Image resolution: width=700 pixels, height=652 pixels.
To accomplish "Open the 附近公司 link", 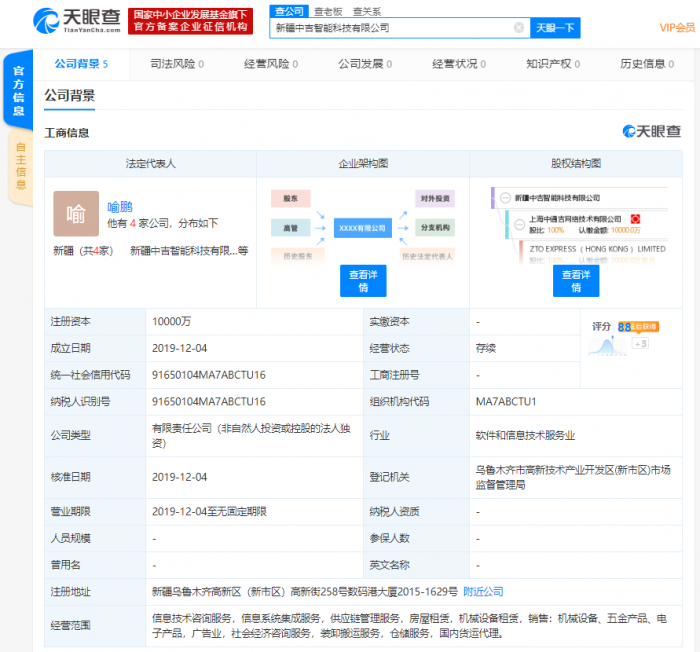I will [x=483, y=591].
